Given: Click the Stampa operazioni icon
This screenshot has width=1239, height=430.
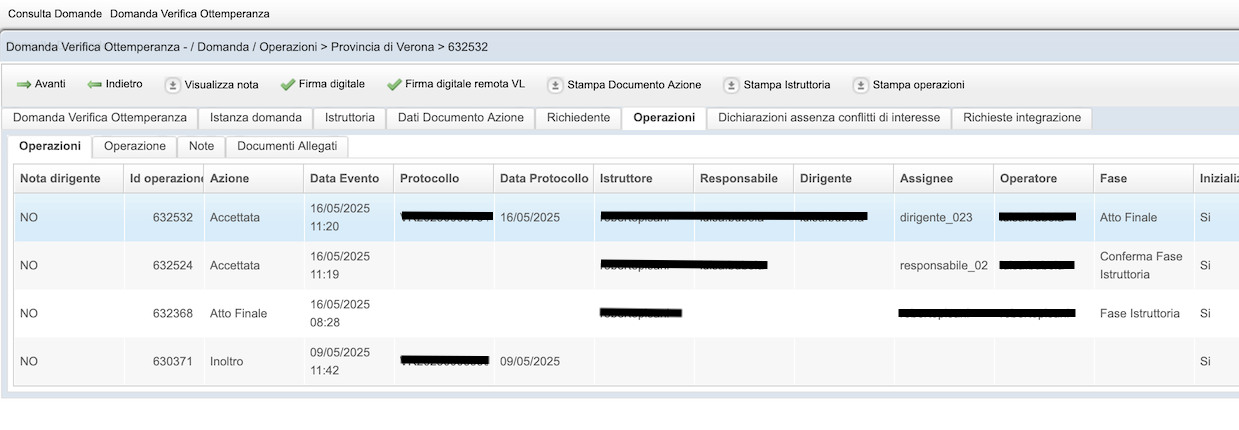Looking at the screenshot, I should point(860,85).
